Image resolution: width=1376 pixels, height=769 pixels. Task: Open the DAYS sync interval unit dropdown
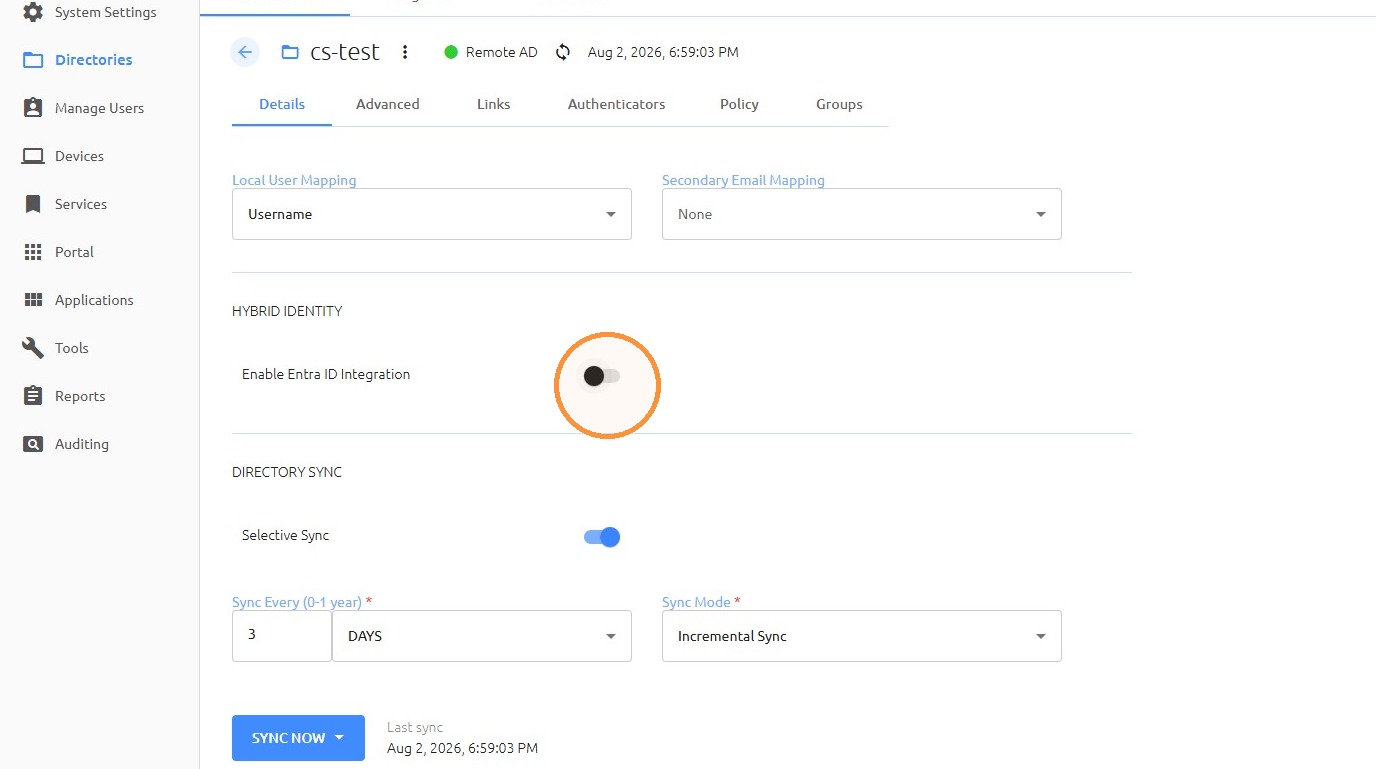(482, 636)
